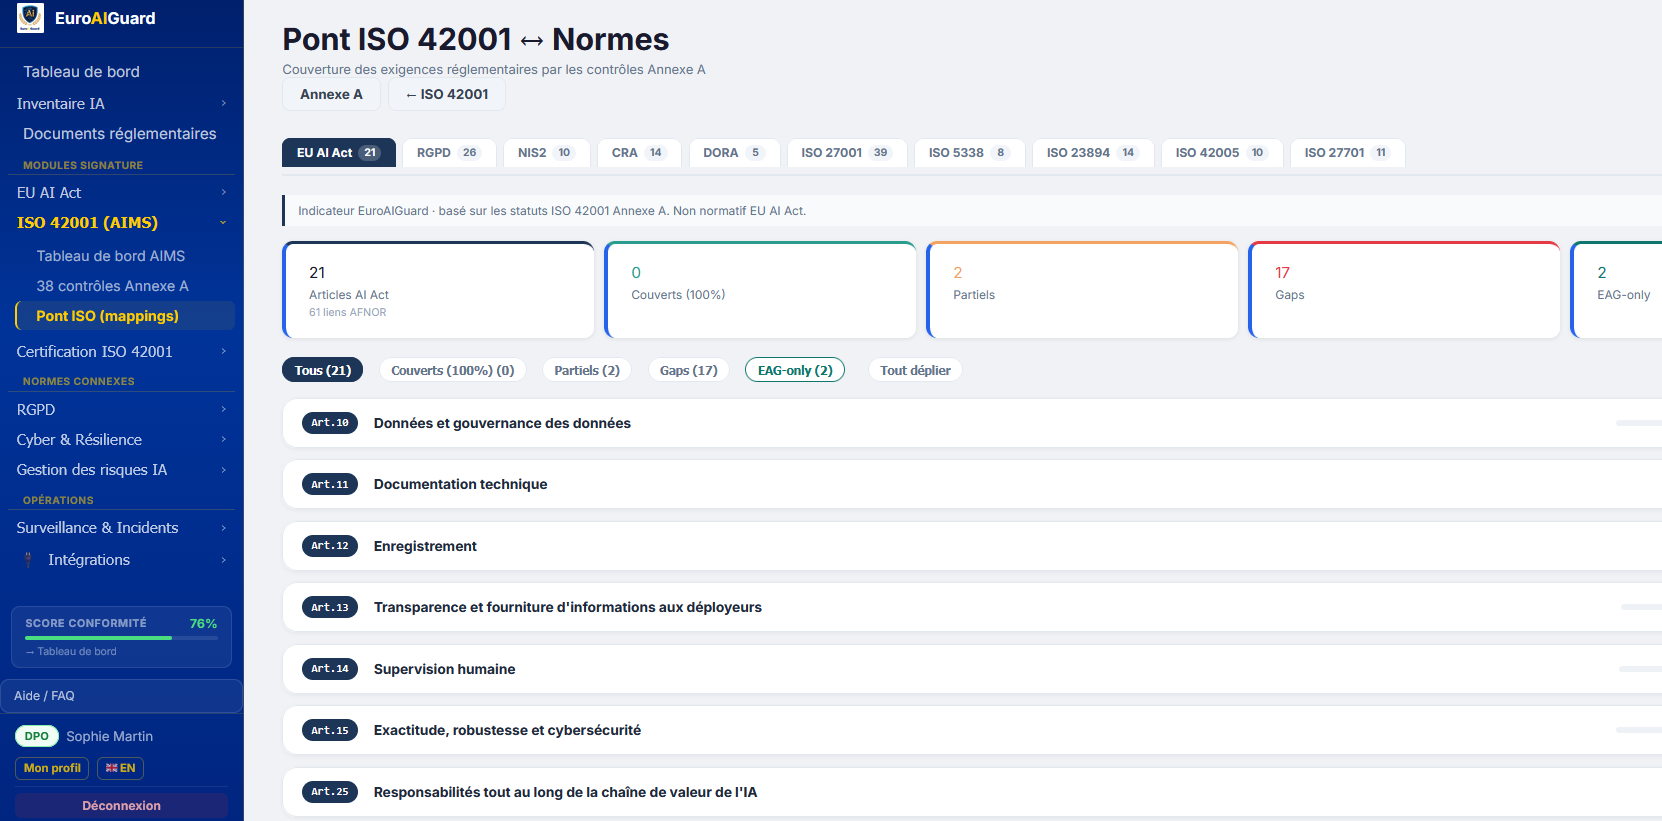Filter by Partiels (2)
The image size is (1662, 821).
587,370
